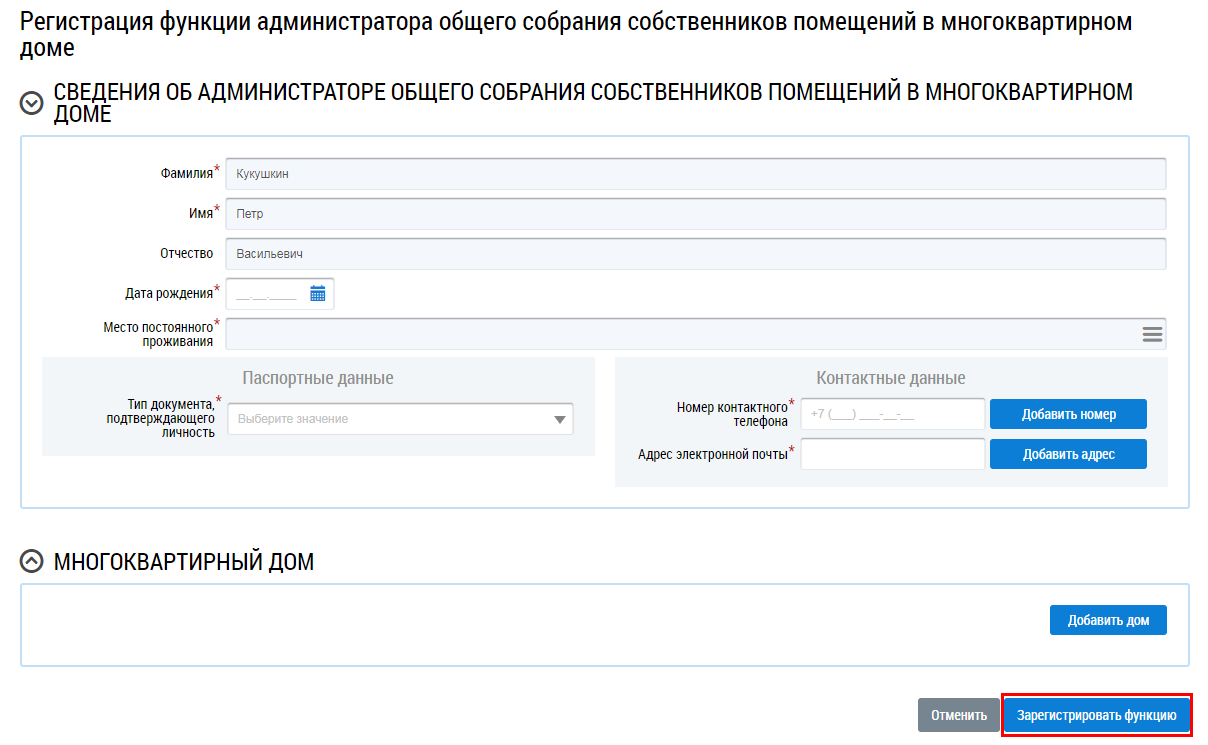1208x745 pixels.
Task: Collapse the administrator info section chevron
Action: 32,103
